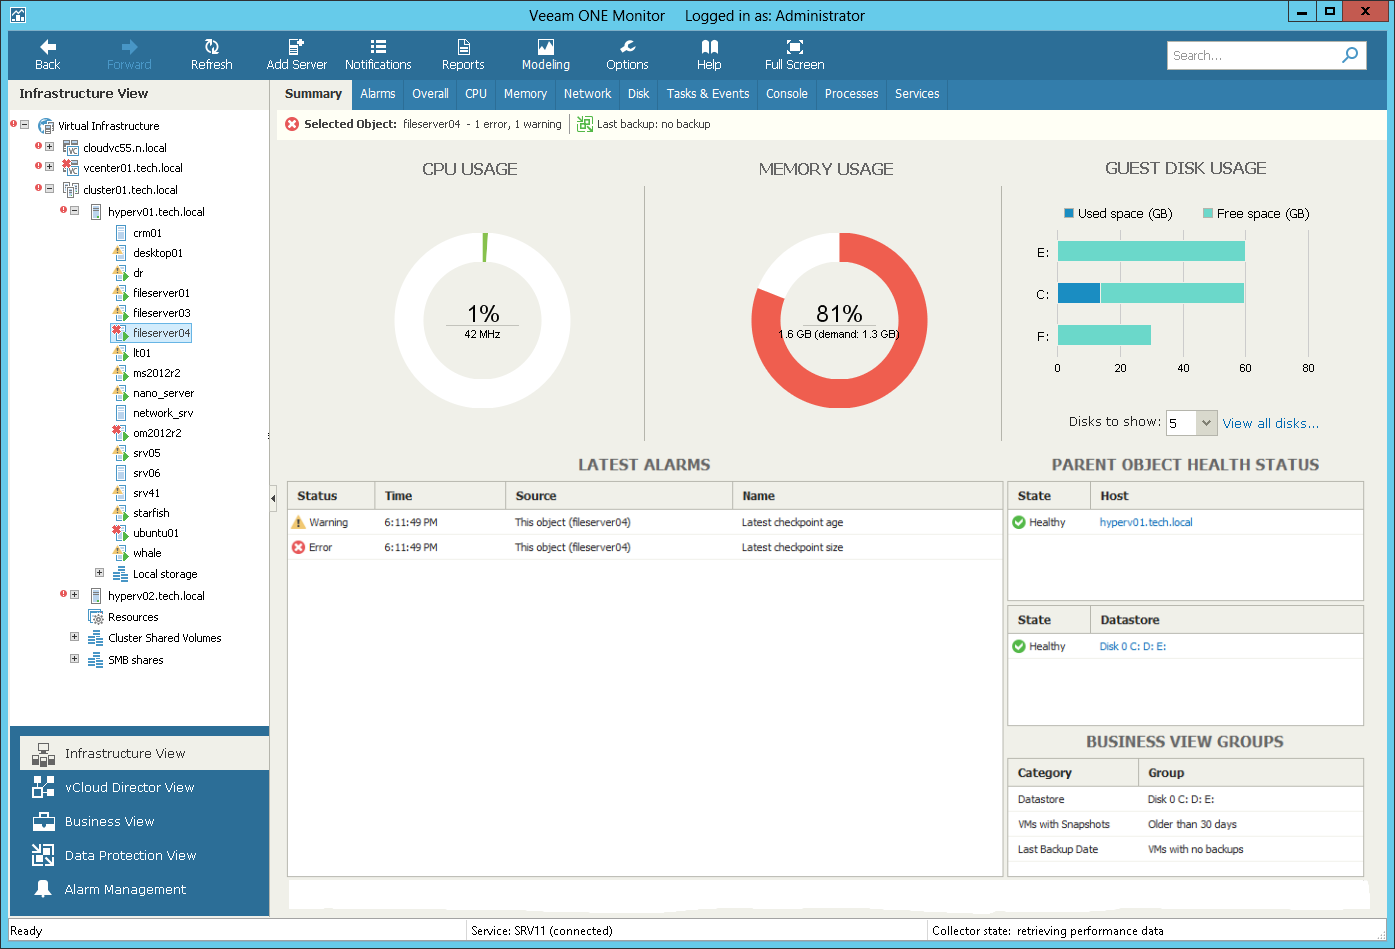Viewport: 1395px width, 949px height.
Task: Go back using the Back arrow
Action: click(x=48, y=55)
